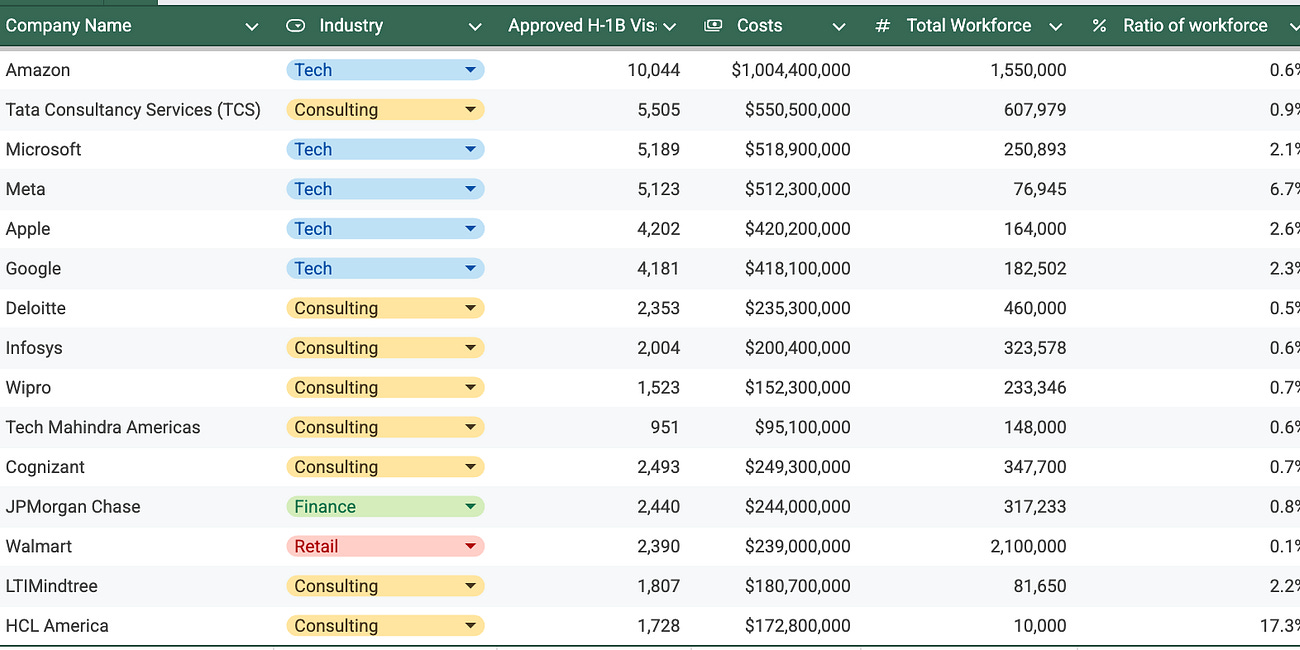
Task: Select the Wipro company cell
Action: [136, 387]
